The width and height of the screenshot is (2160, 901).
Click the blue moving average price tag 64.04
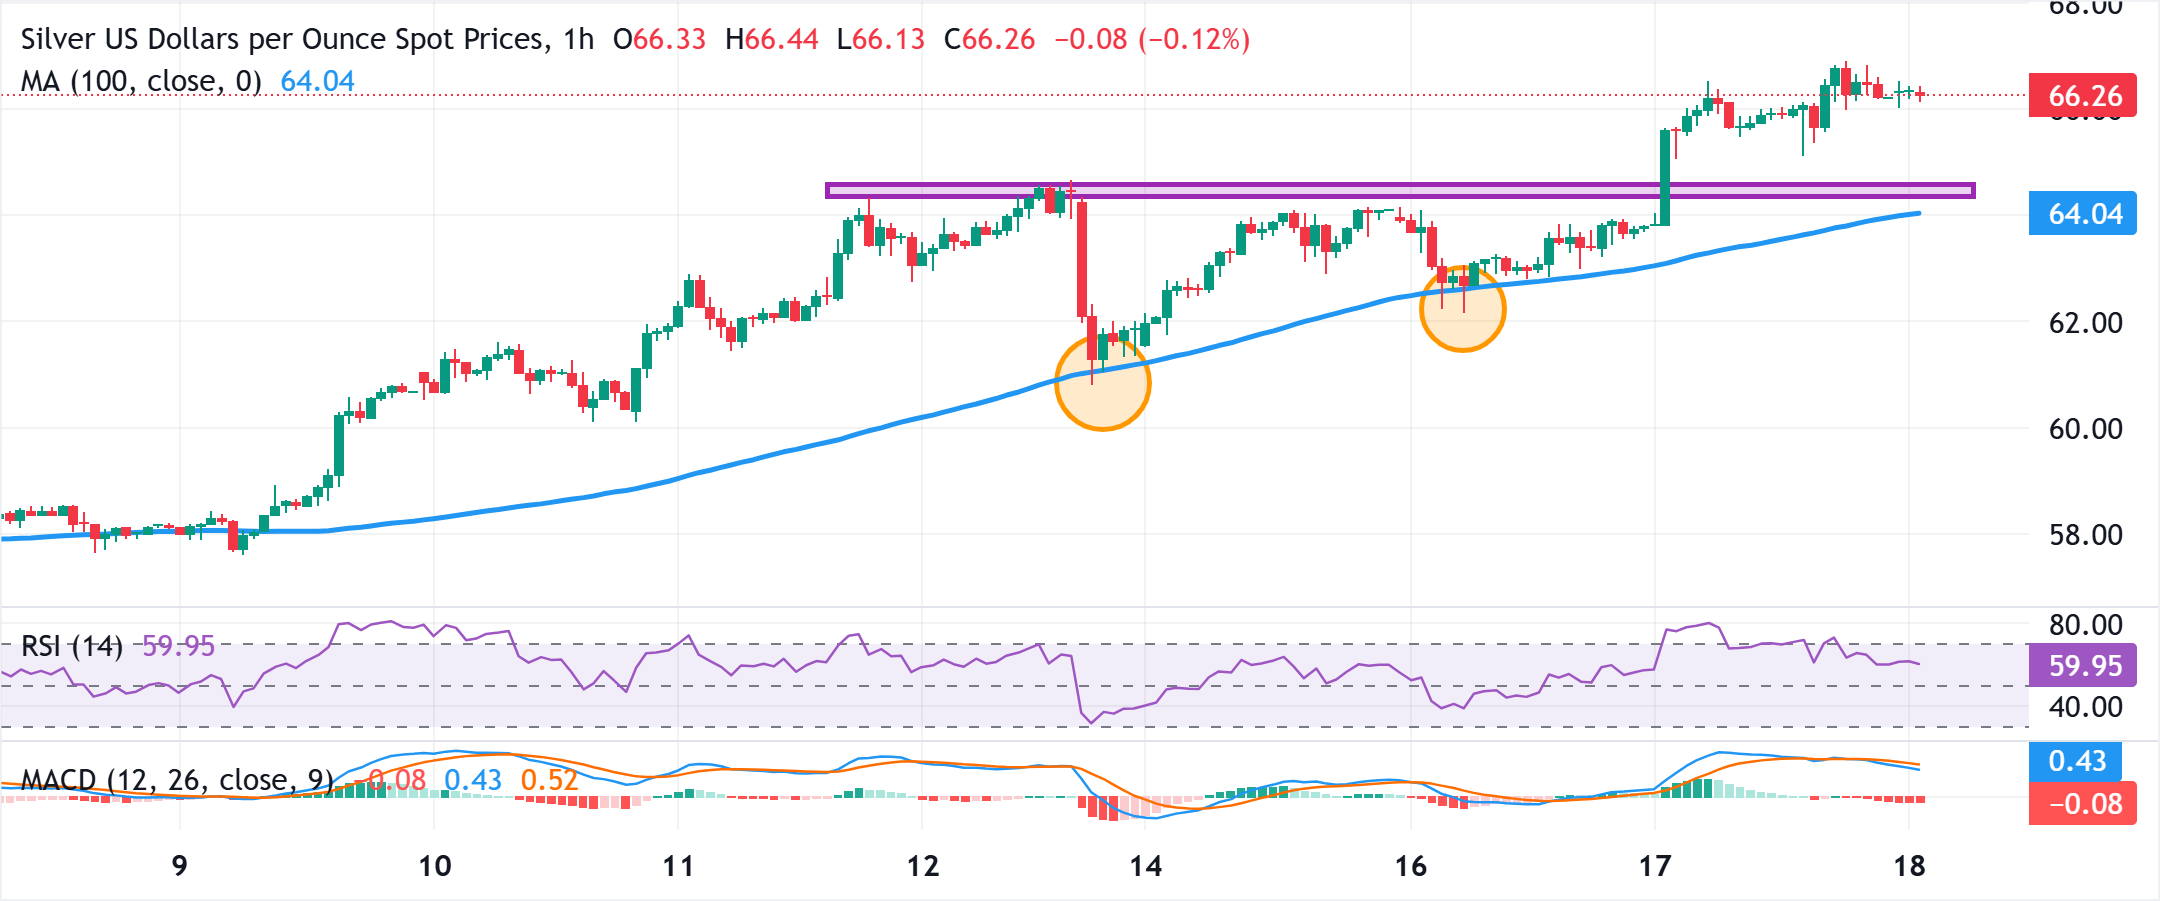2083,212
